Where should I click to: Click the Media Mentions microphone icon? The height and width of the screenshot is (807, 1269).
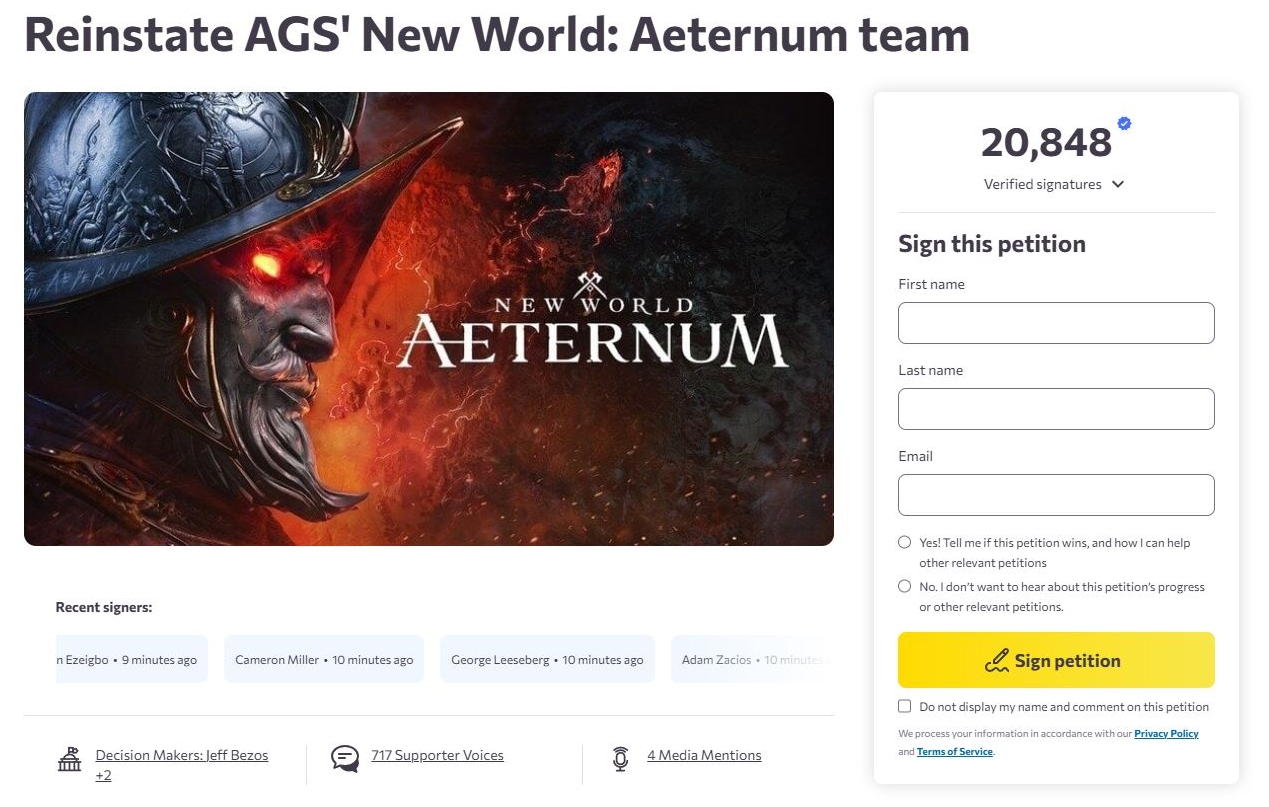(x=620, y=759)
